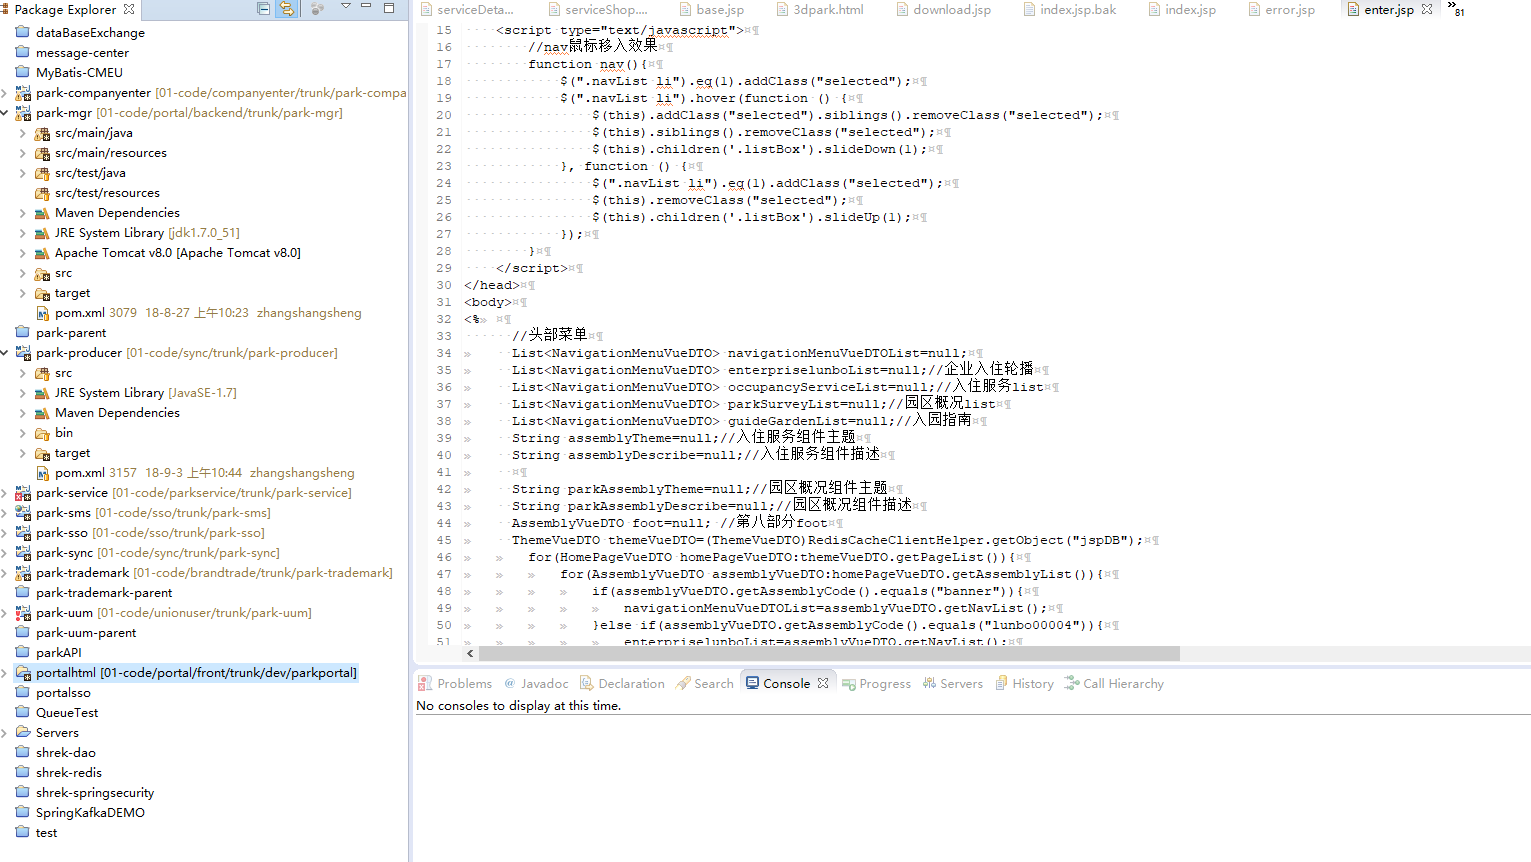Expand src/main/java under park-mgr

(23, 133)
